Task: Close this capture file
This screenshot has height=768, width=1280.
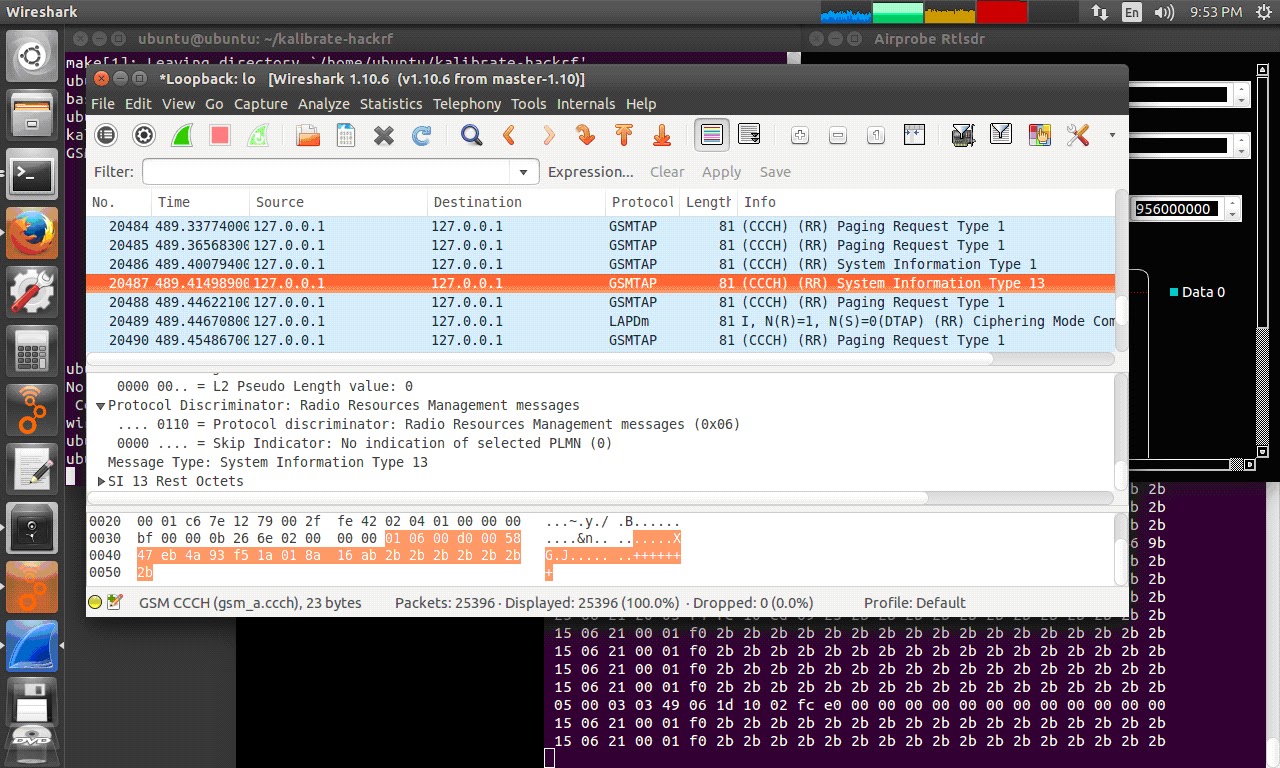Action: tap(384, 135)
